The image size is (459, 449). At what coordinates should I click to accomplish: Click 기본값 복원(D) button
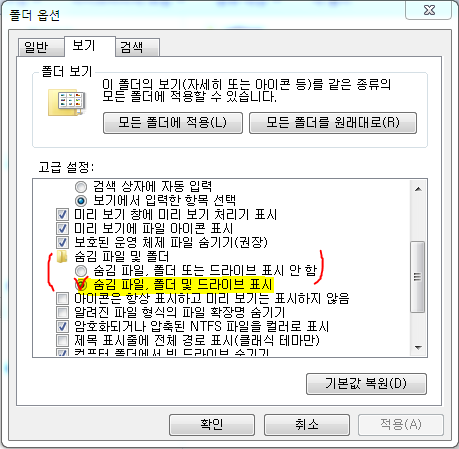[x=366, y=384]
